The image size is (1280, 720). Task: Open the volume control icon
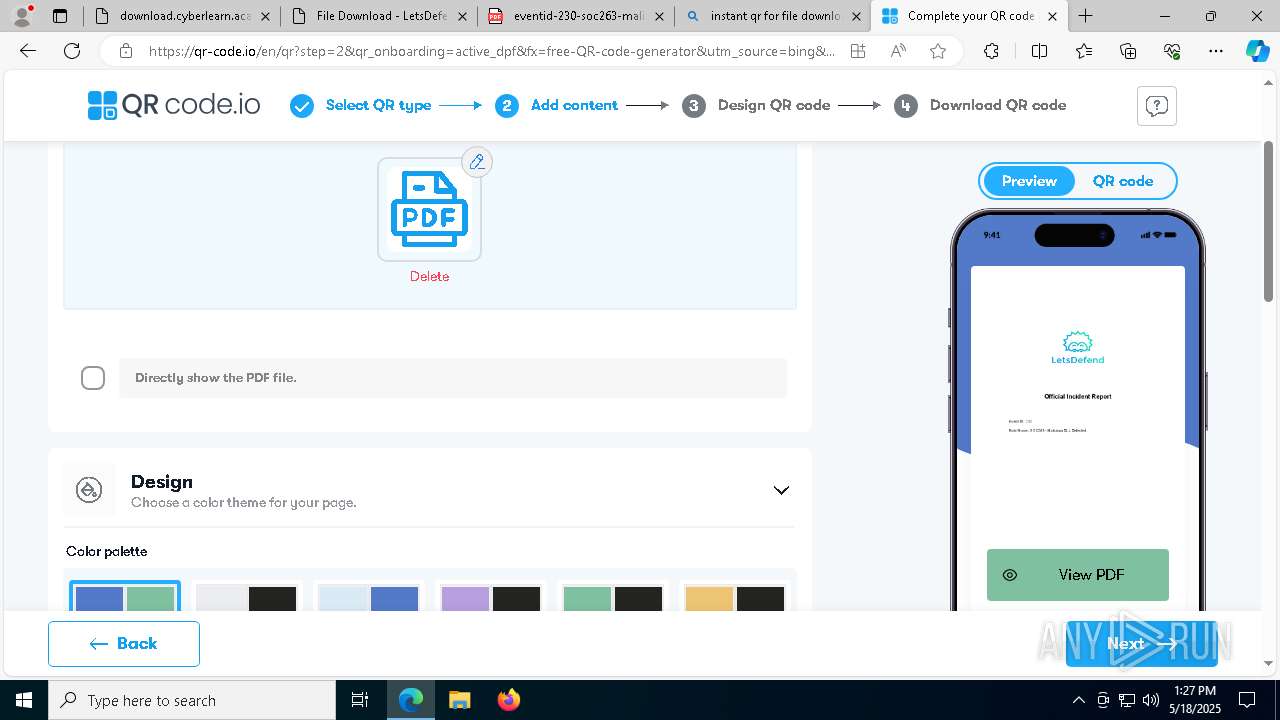point(1151,700)
